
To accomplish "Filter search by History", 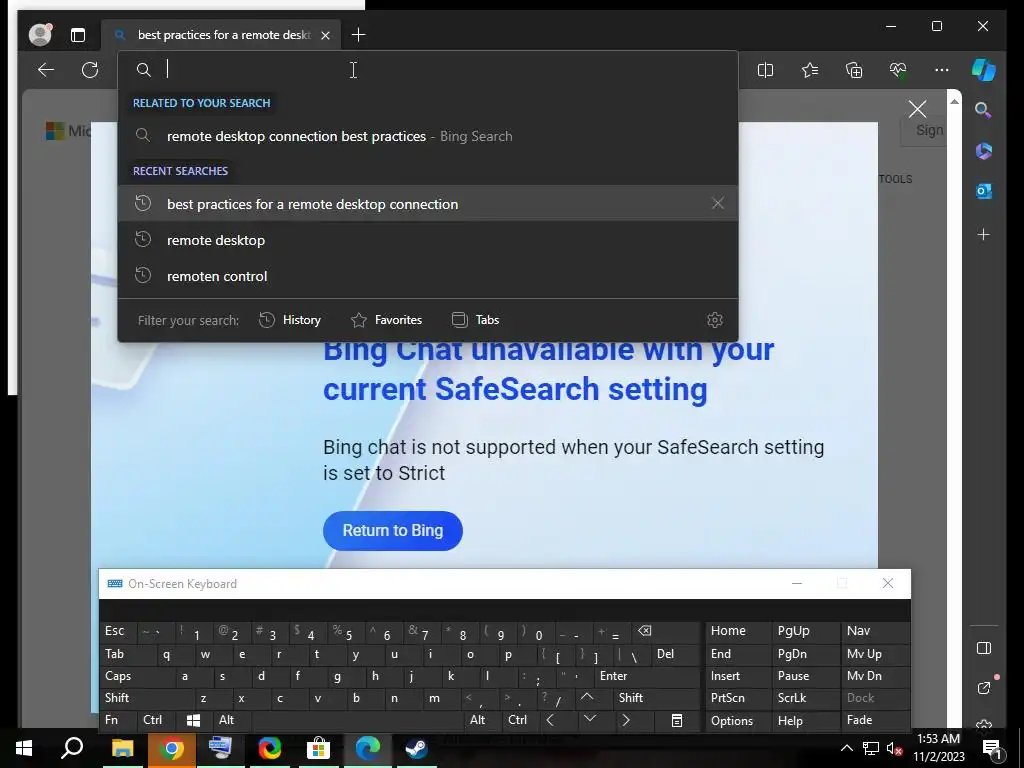I will [x=290, y=320].
